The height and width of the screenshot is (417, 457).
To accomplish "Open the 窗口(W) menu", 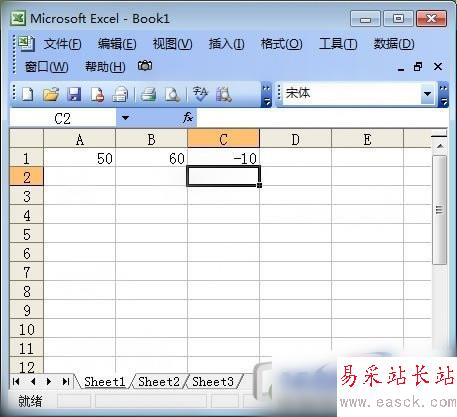I will click(x=47, y=67).
